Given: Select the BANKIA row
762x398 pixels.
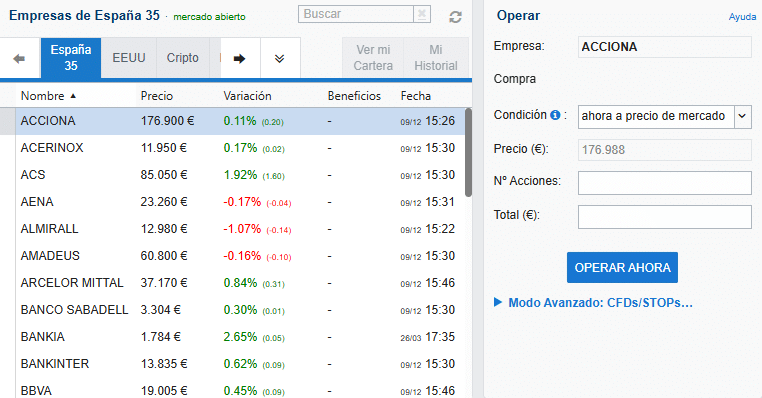Looking at the screenshot, I should (x=232, y=337).
